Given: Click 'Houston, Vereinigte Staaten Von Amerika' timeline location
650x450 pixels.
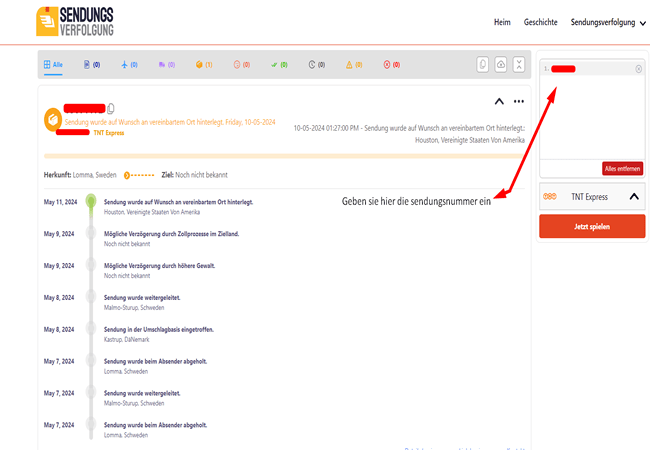Looking at the screenshot, I should pos(152,212).
